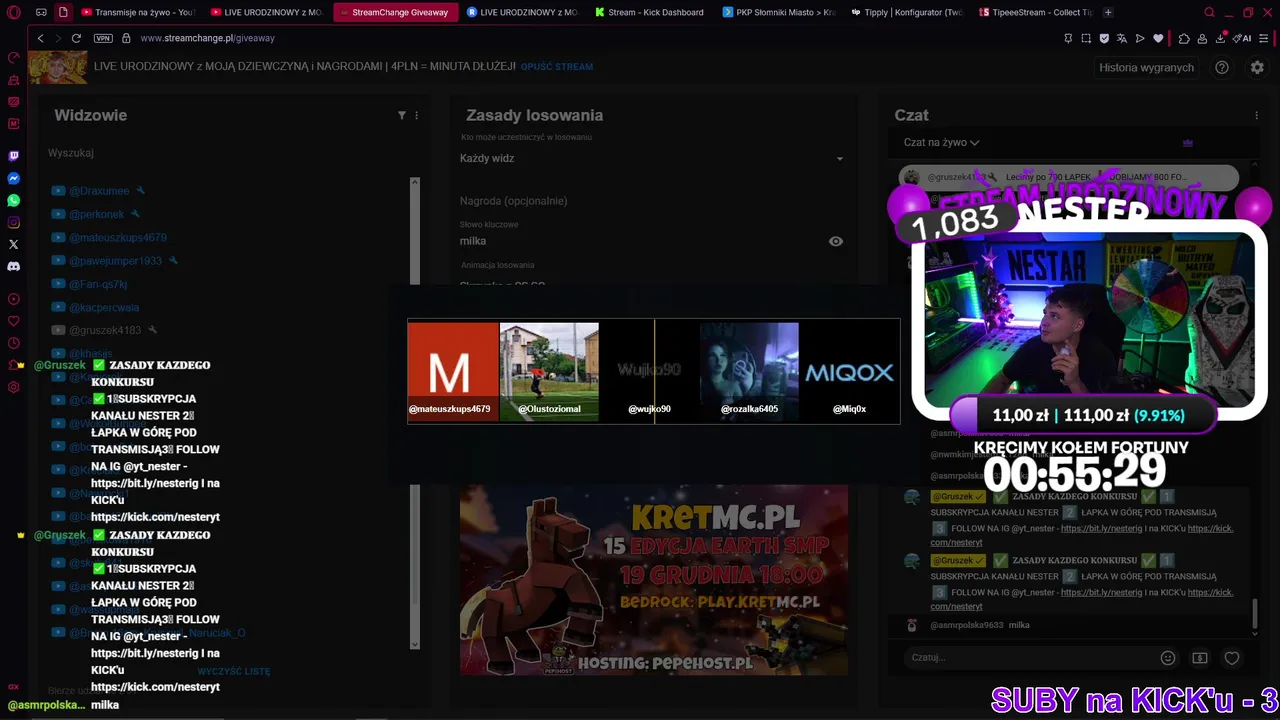Open sidebar player icon

tap(13, 299)
